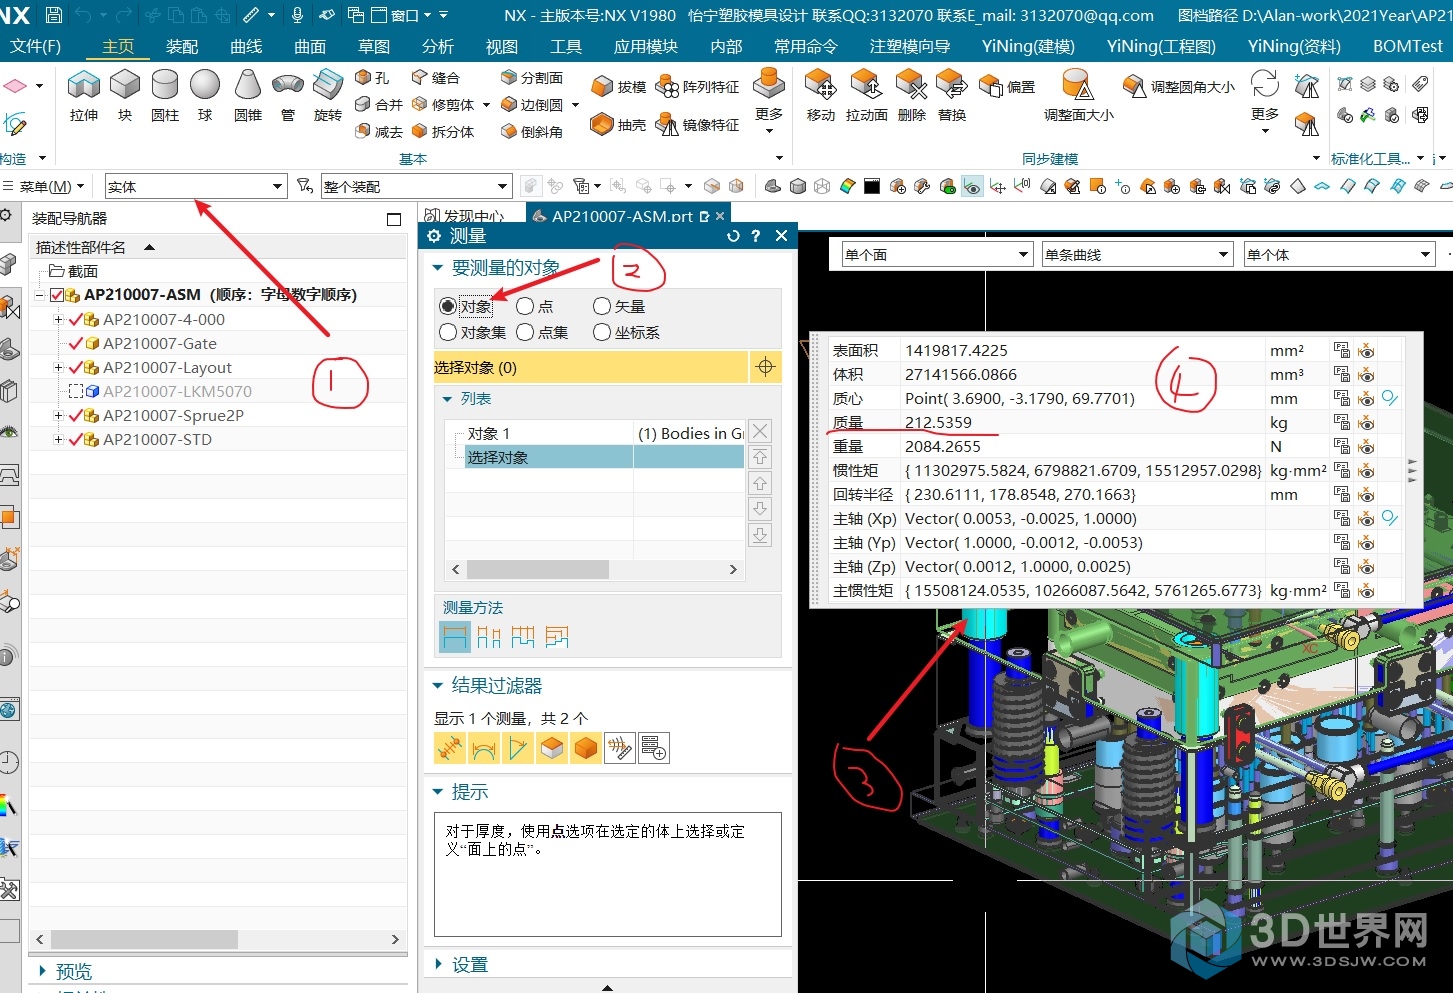This screenshot has height=993, width=1453.
Task: Choose the 圆柱 cylinder tool
Action: click(x=165, y=97)
